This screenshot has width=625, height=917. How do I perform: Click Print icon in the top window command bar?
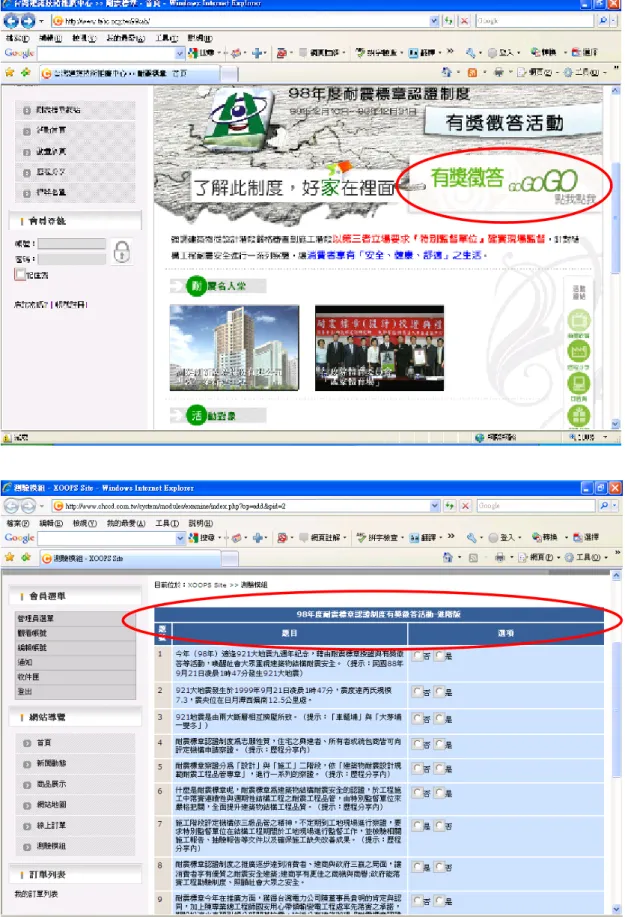tap(499, 73)
